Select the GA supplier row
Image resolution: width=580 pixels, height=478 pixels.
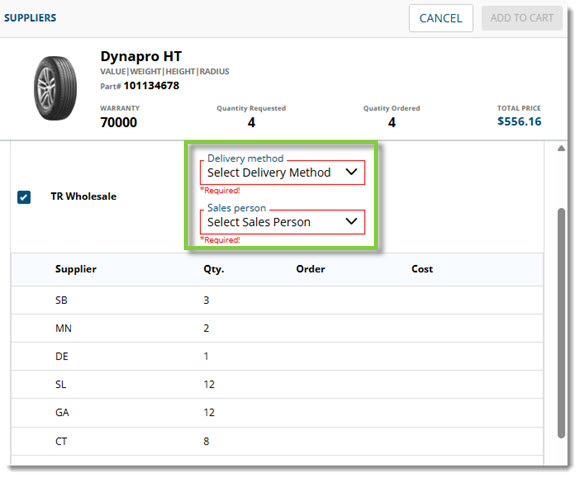coord(277,413)
